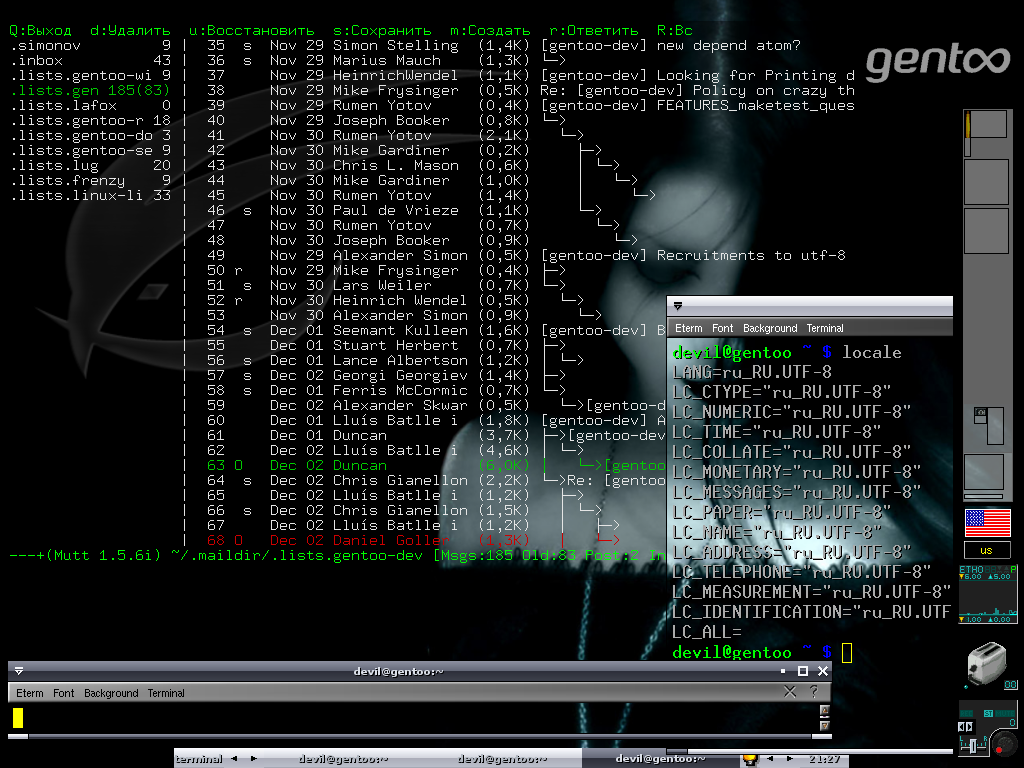Select third workspace thumbnail in pager
The height and width of the screenshot is (768, 1024).
tap(986, 231)
